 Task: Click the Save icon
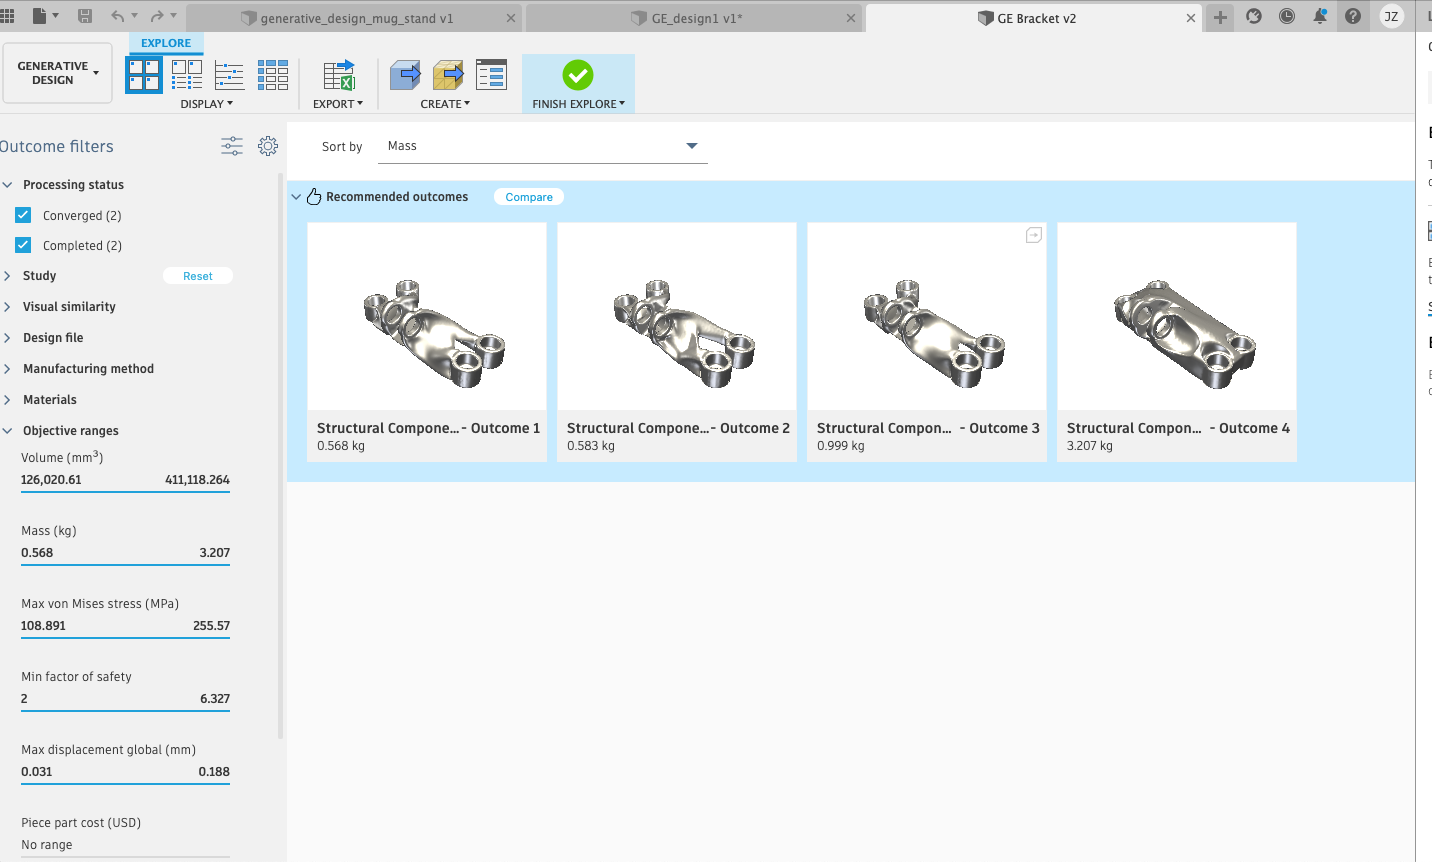pyautogui.click(x=85, y=16)
